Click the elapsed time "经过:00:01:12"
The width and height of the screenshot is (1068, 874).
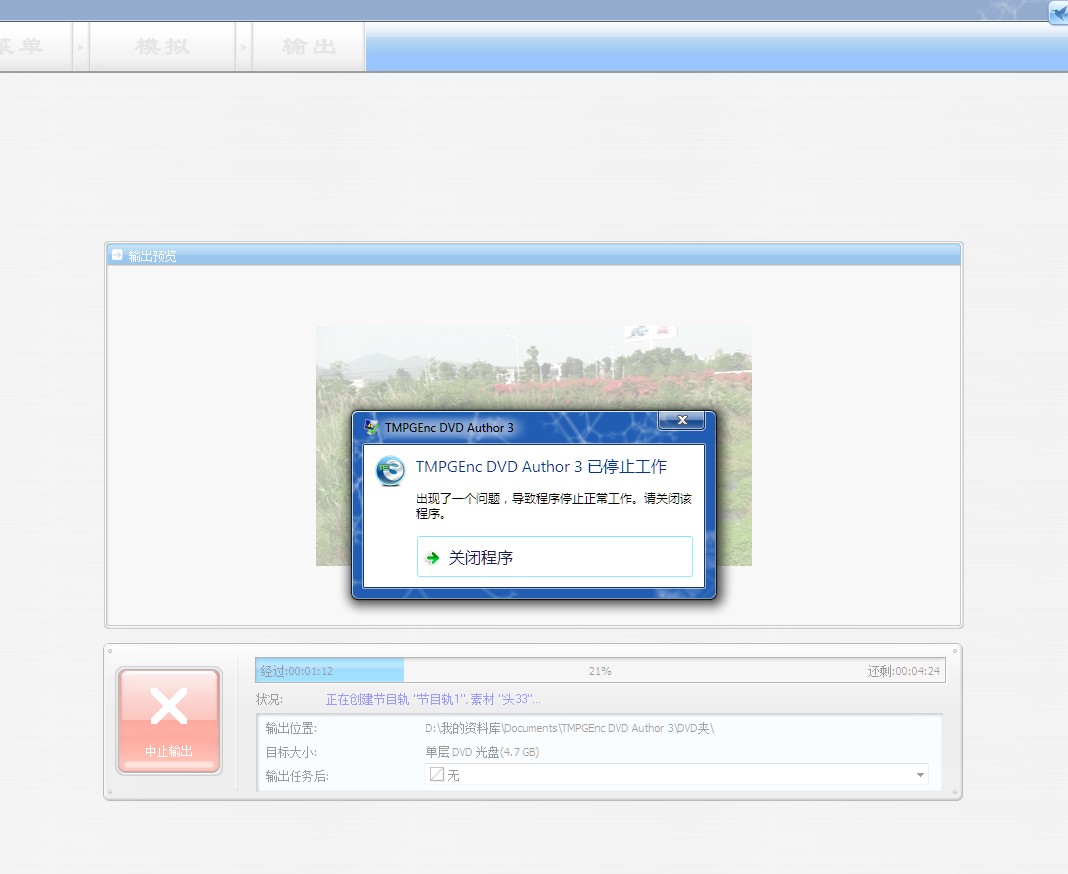pos(297,671)
